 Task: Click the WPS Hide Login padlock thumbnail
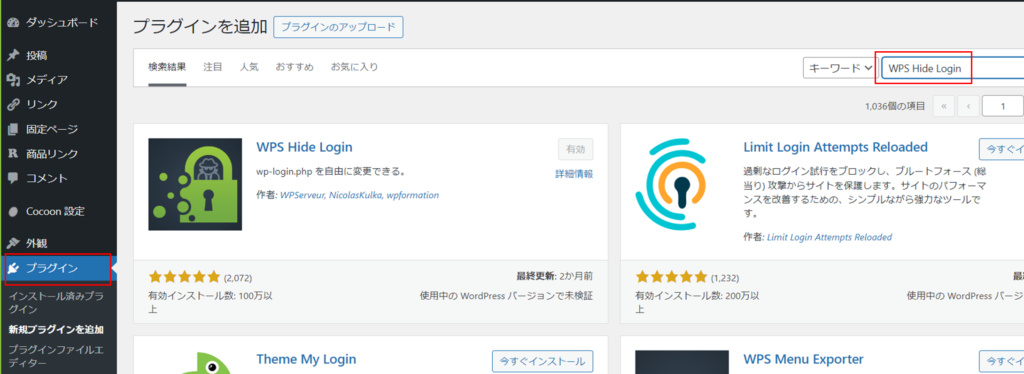(195, 184)
